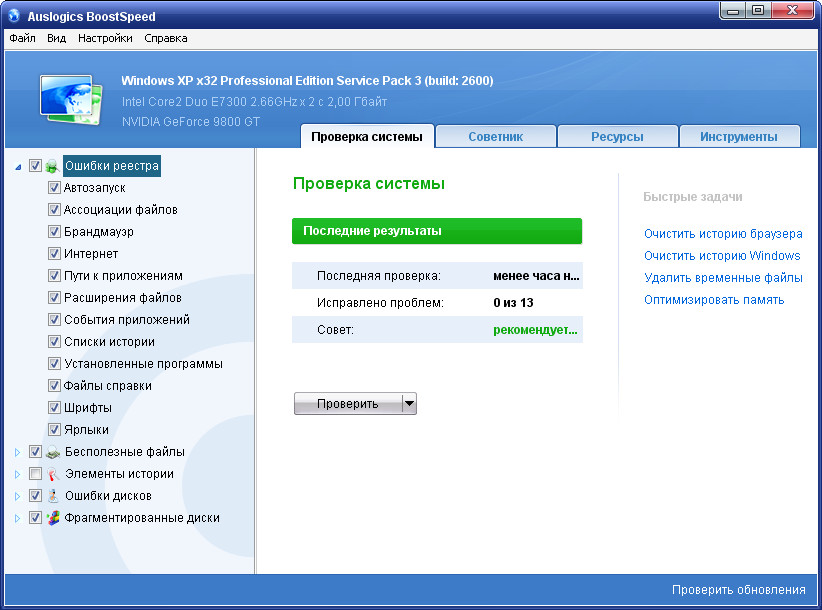
Task: Click the Последняя проверка row label
Action: point(378,276)
